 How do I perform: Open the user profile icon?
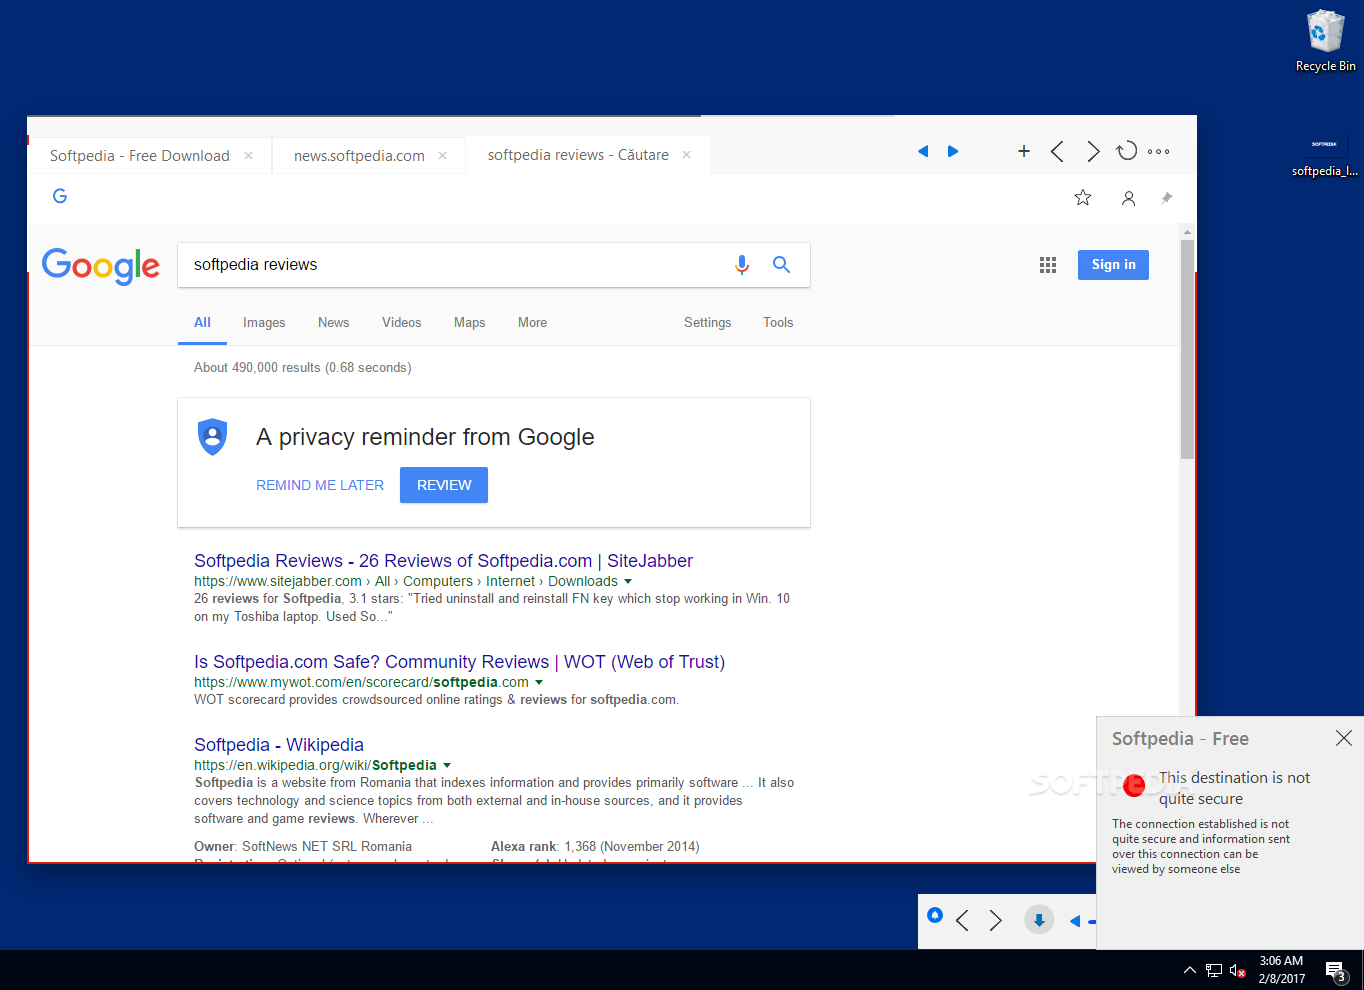coord(1129,198)
